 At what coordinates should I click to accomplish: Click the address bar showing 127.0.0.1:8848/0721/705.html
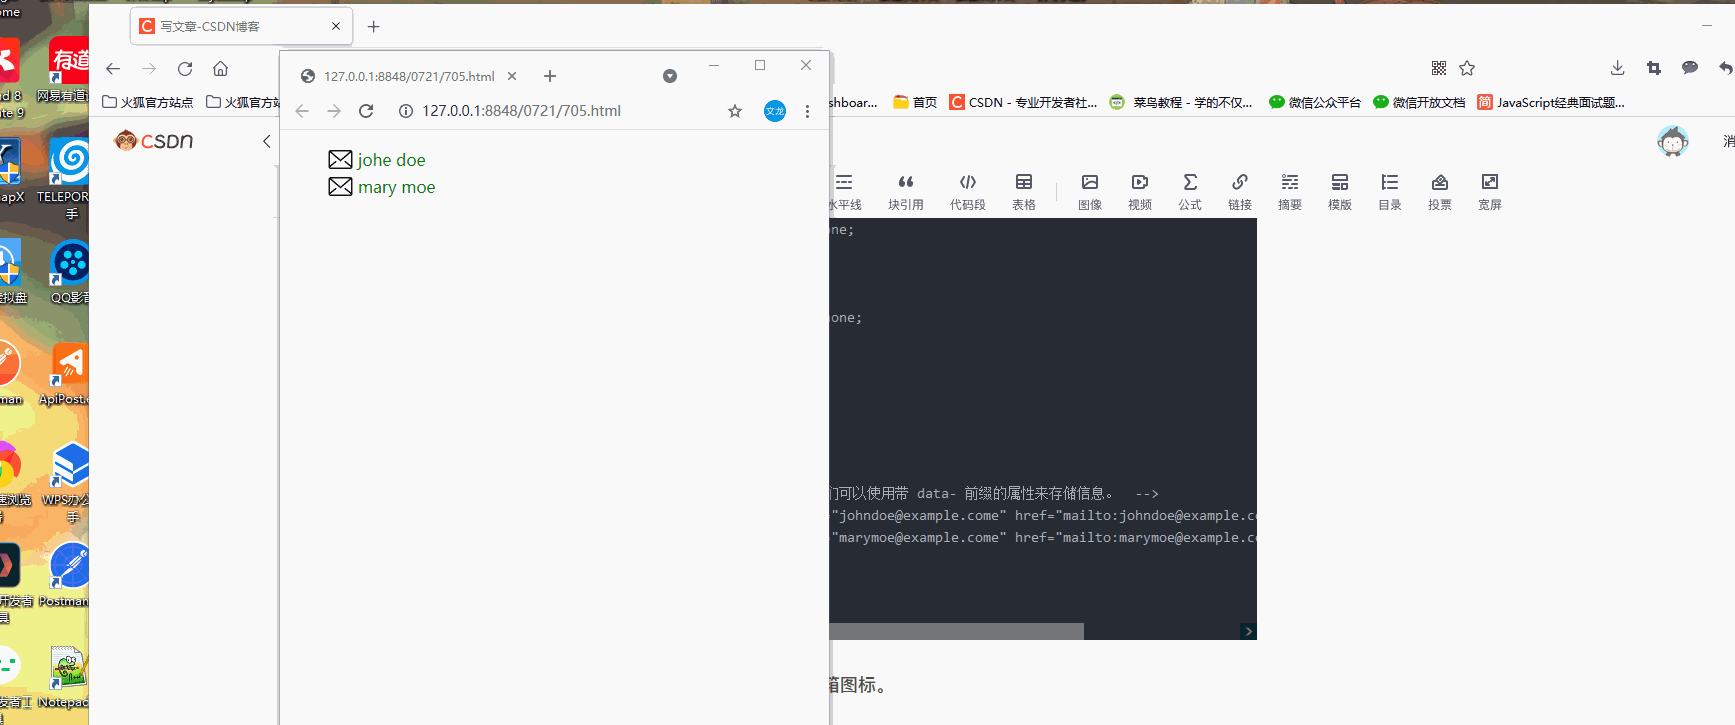coord(521,111)
